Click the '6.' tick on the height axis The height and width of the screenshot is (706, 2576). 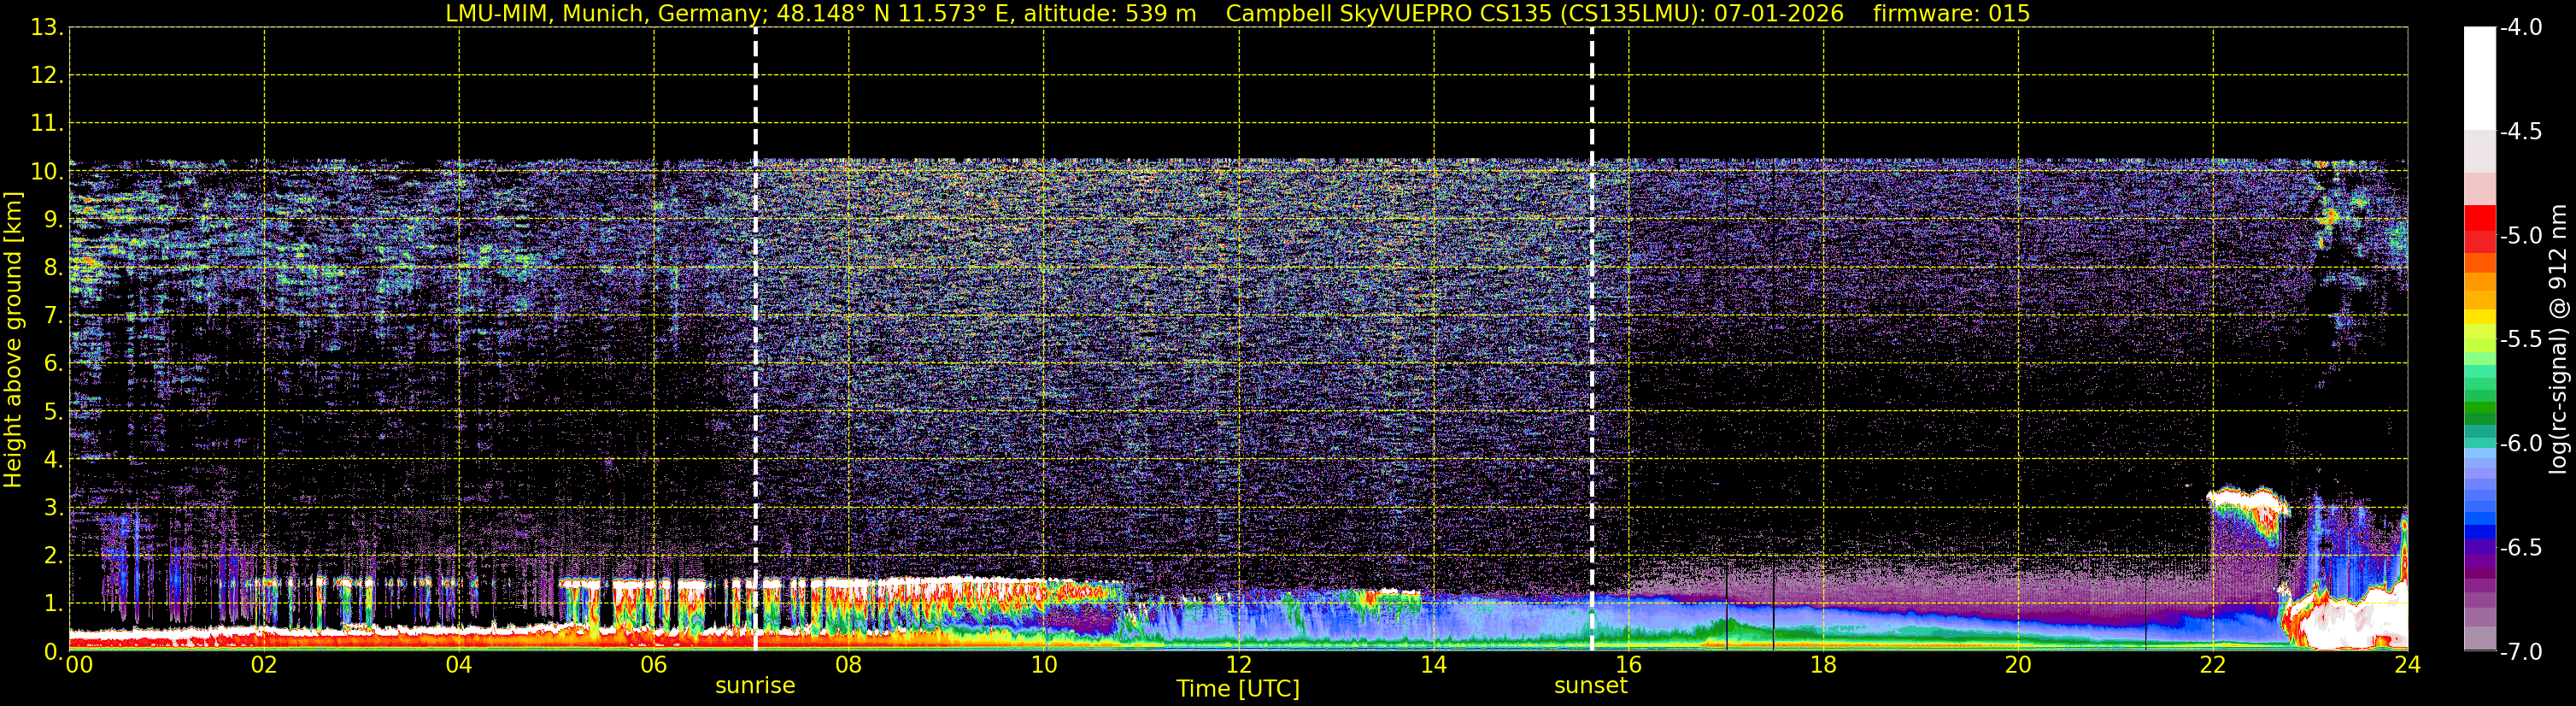tap(53, 363)
